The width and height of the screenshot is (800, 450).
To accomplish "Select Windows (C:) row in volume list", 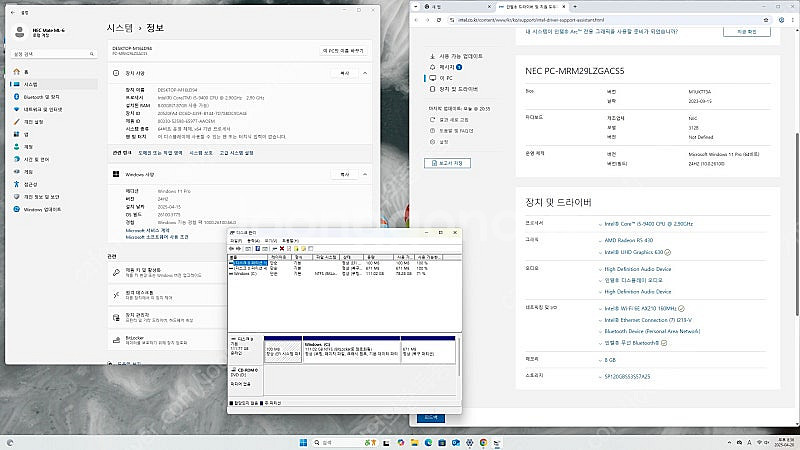I will (344, 274).
